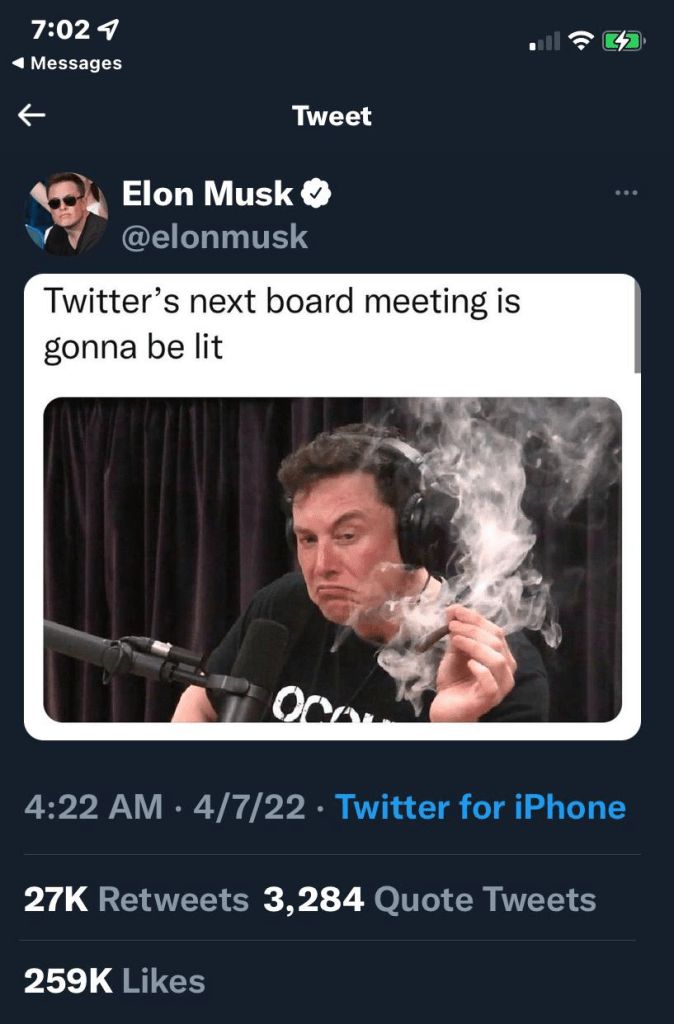Image resolution: width=674 pixels, height=1024 pixels.
Task: Open the @elonmusk handle
Action: [215, 238]
